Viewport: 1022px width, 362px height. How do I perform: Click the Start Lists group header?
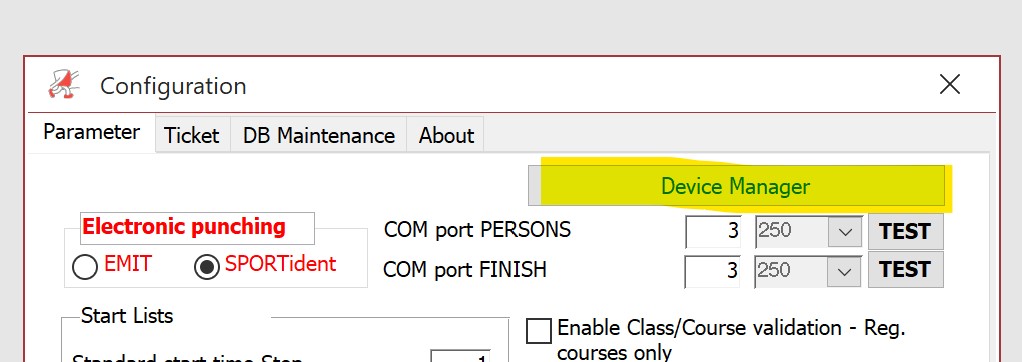(x=127, y=316)
